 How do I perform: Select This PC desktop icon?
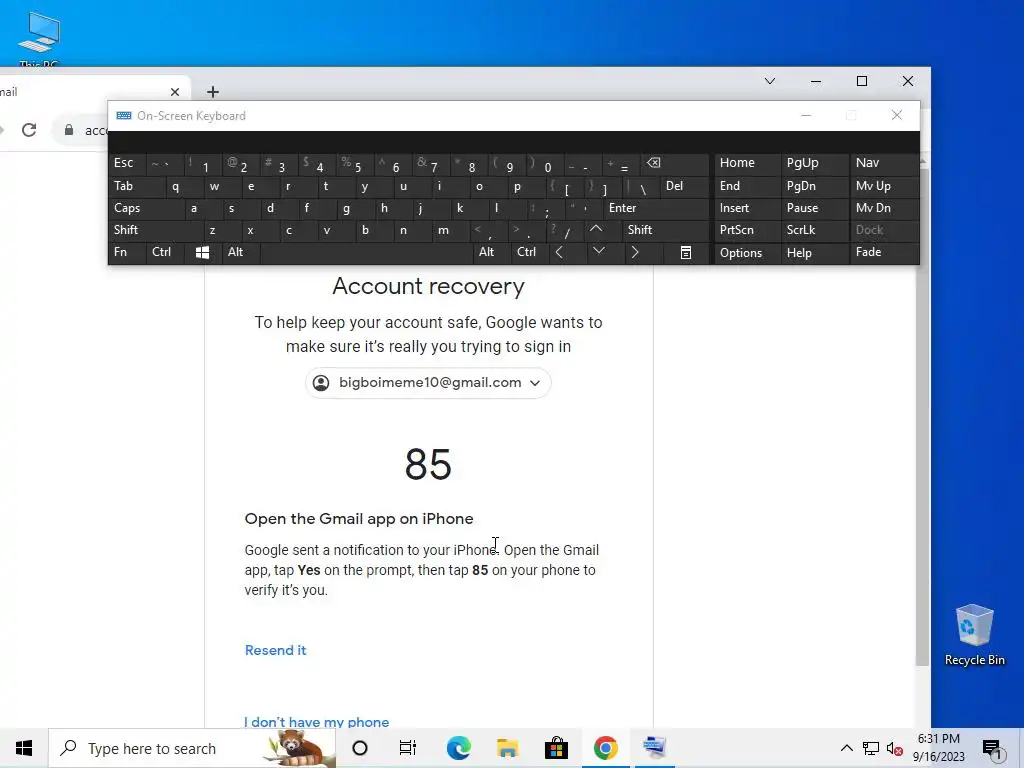39,38
